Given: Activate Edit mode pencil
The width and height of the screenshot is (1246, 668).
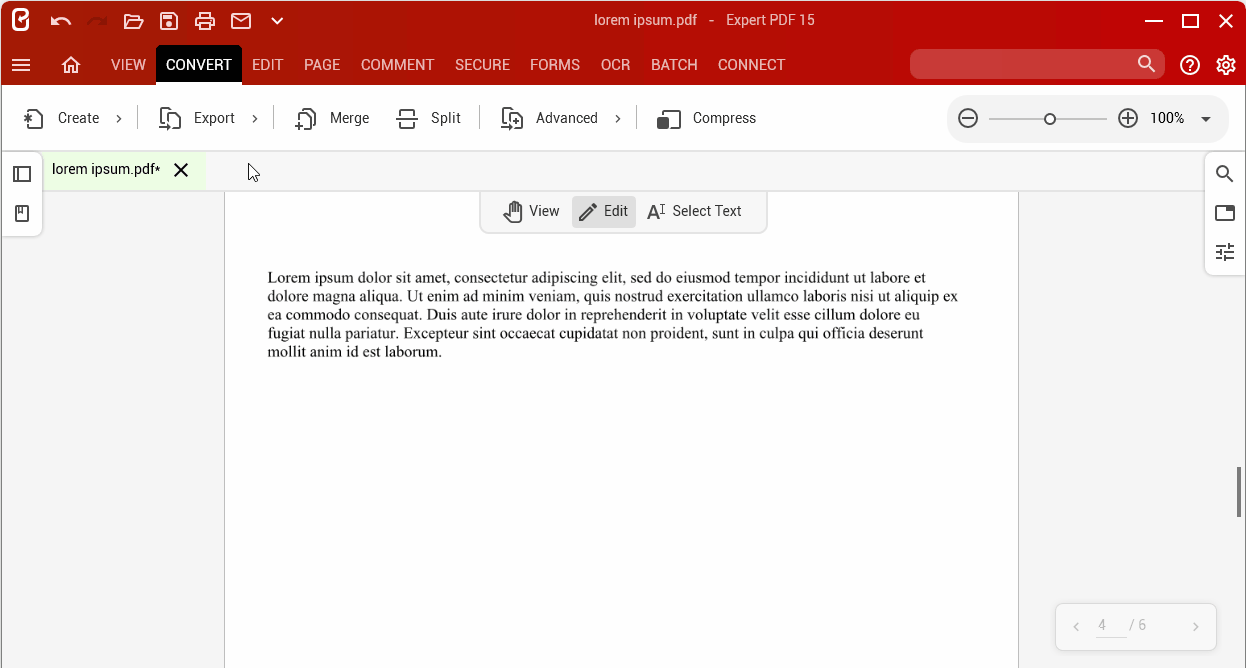Looking at the screenshot, I should tap(604, 211).
